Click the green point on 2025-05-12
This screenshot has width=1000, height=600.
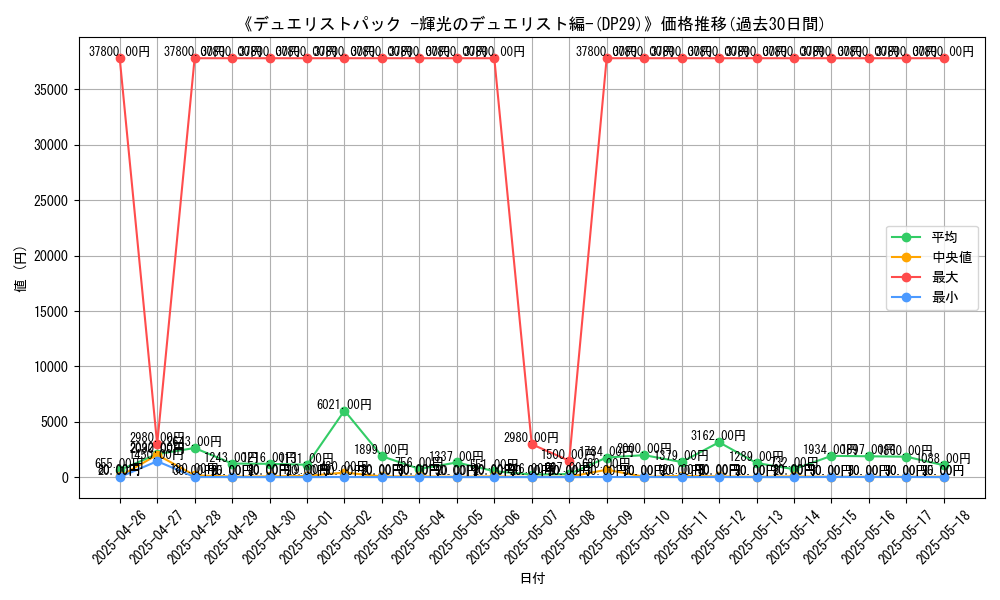(719, 443)
